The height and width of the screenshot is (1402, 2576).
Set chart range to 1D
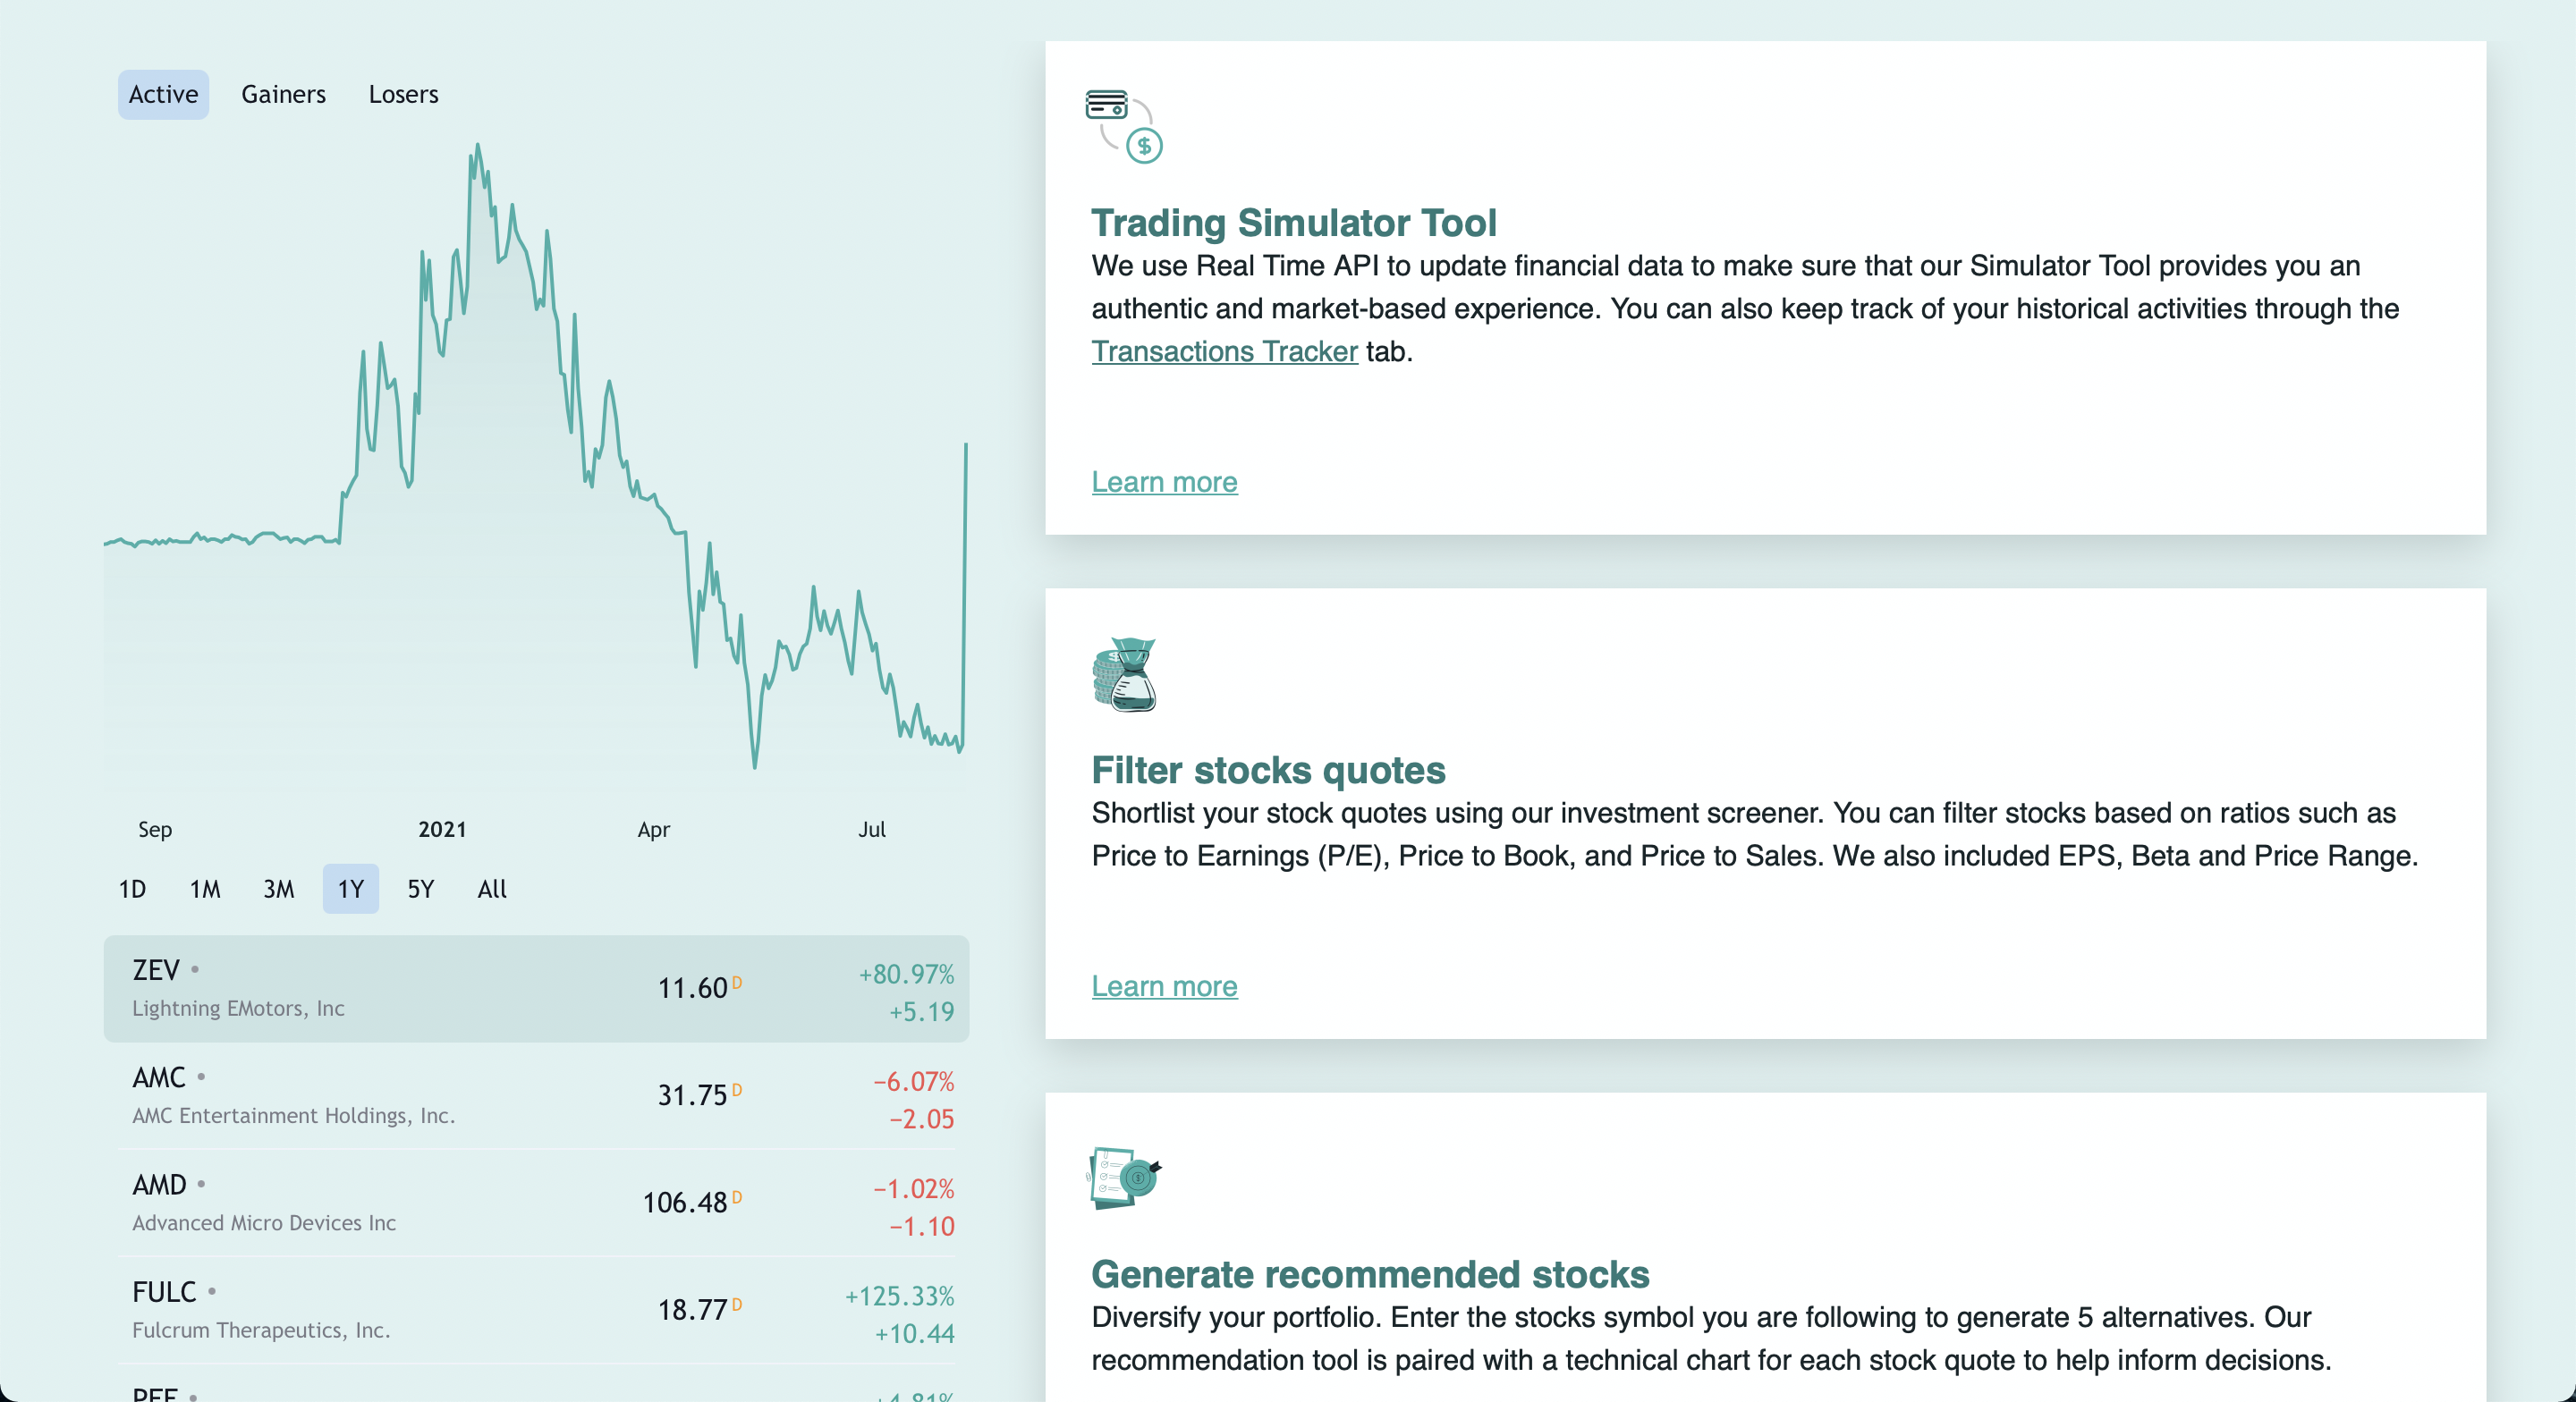tap(132, 888)
